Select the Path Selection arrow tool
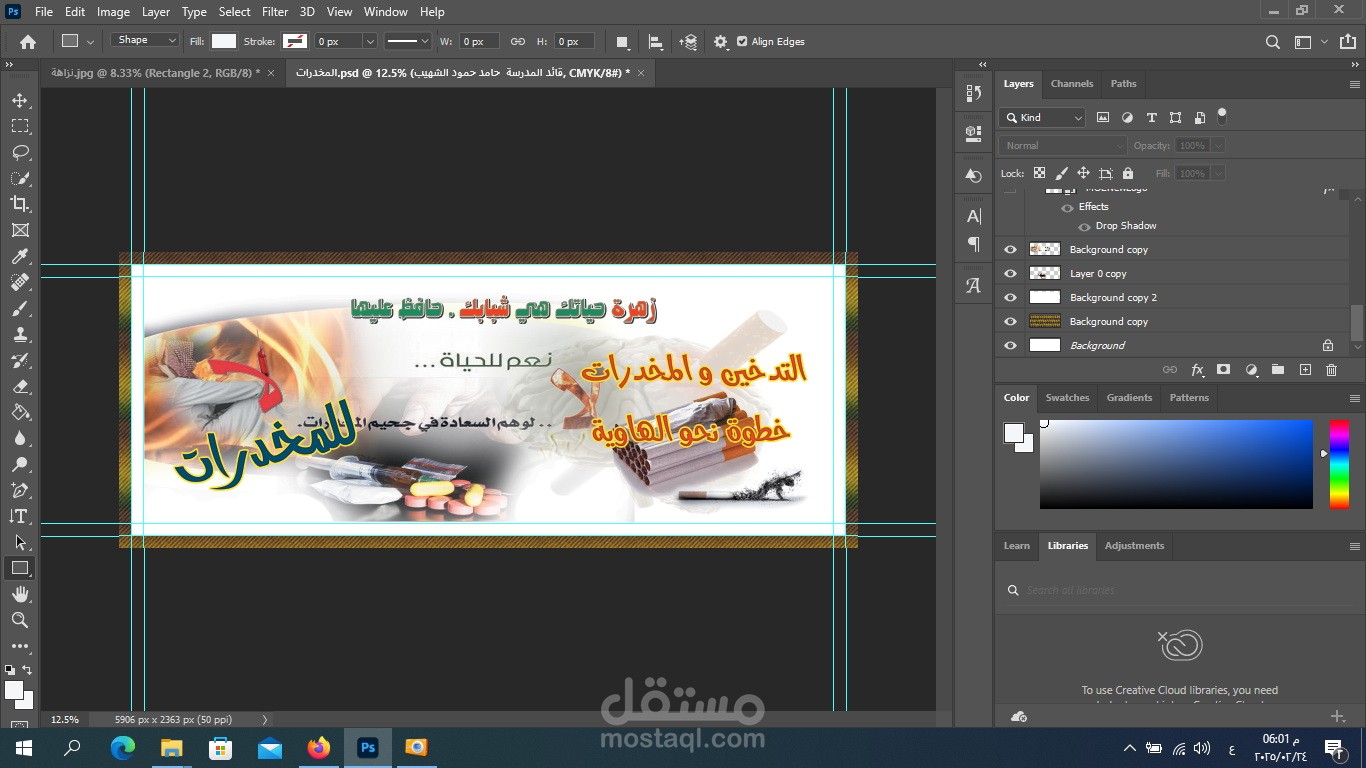This screenshot has width=1366, height=768. coord(20,542)
